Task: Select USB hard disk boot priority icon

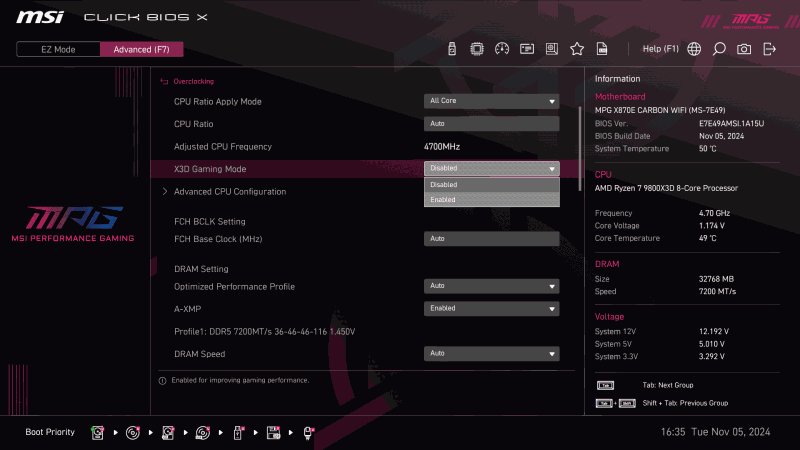Action: coord(168,433)
